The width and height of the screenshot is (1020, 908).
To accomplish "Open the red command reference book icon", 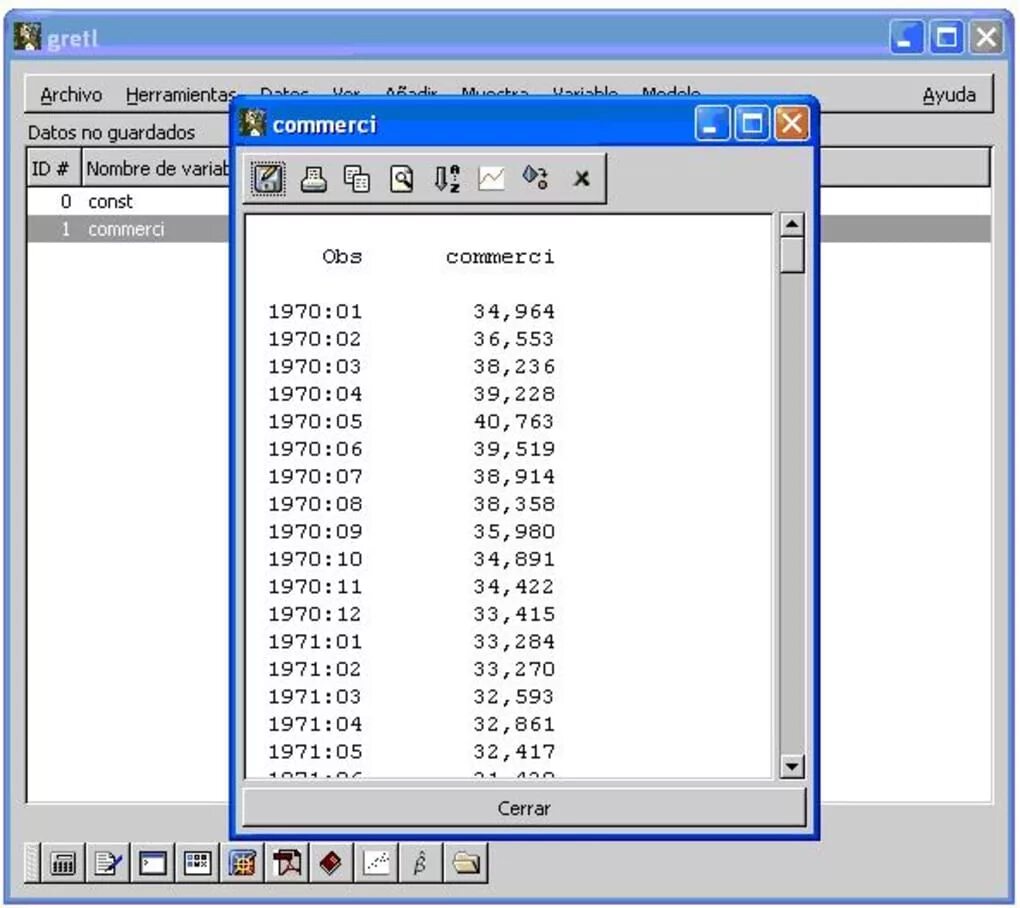I will pos(331,864).
